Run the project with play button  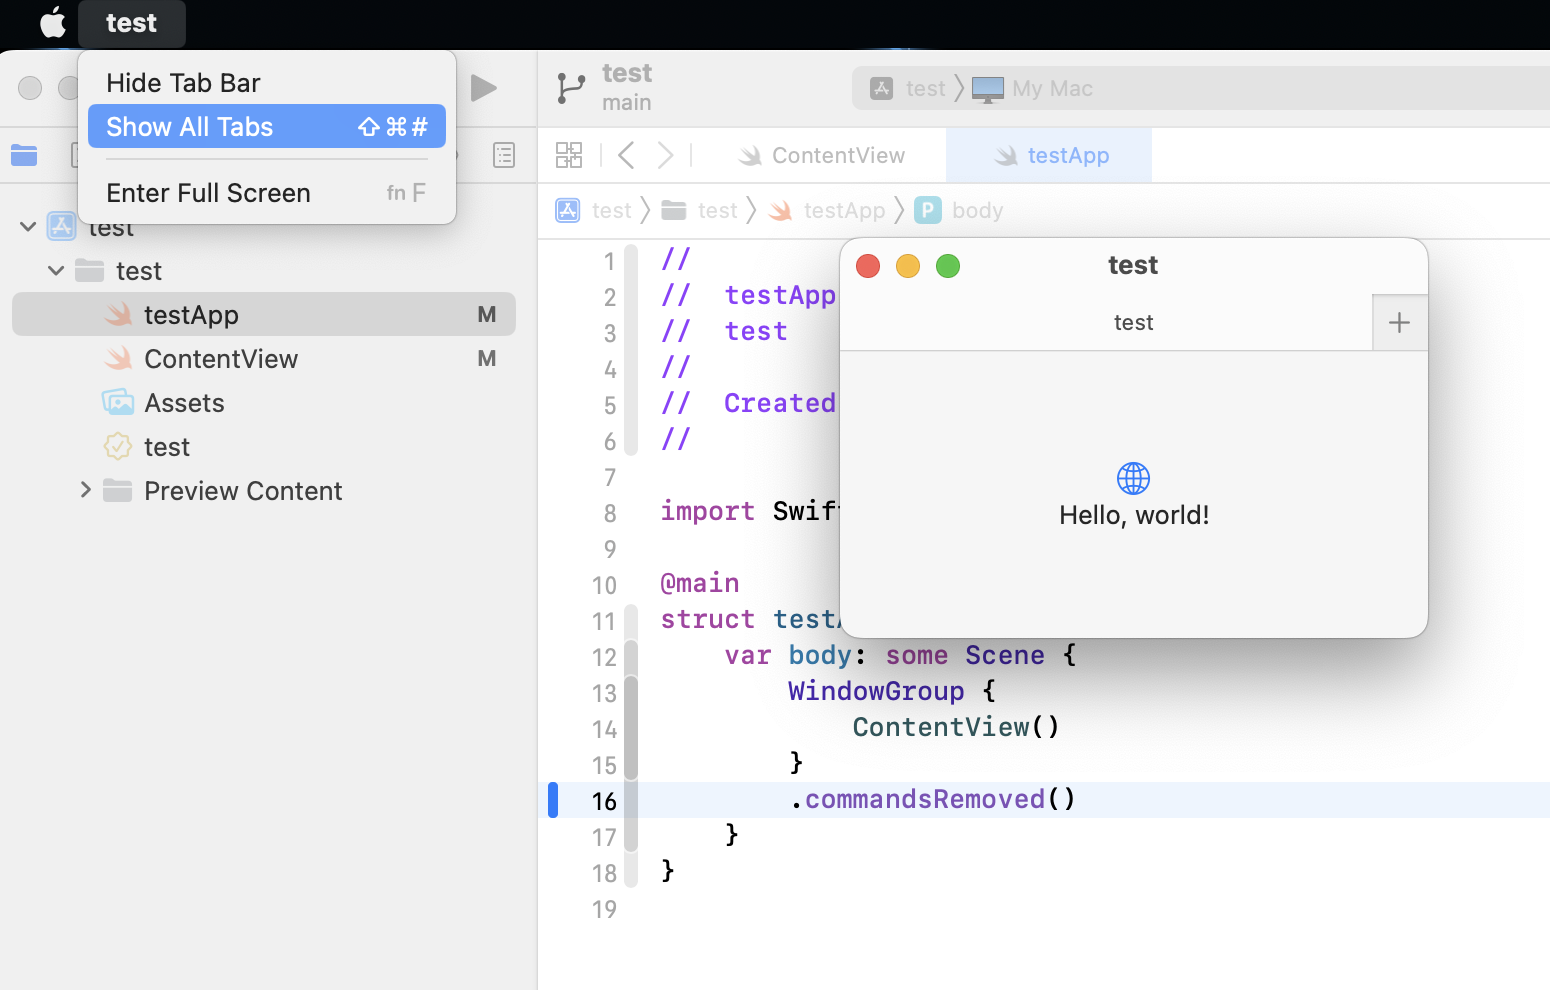(x=484, y=88)
